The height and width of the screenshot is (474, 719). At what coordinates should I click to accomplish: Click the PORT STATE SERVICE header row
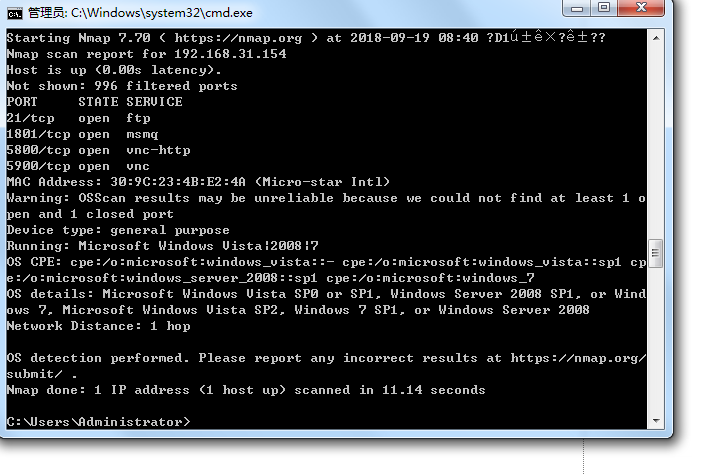pos(94,102)
